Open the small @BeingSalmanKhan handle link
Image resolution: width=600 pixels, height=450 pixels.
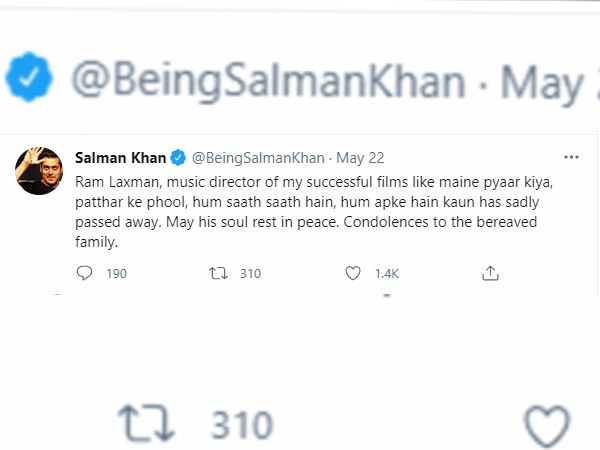(x=257, y=158)
